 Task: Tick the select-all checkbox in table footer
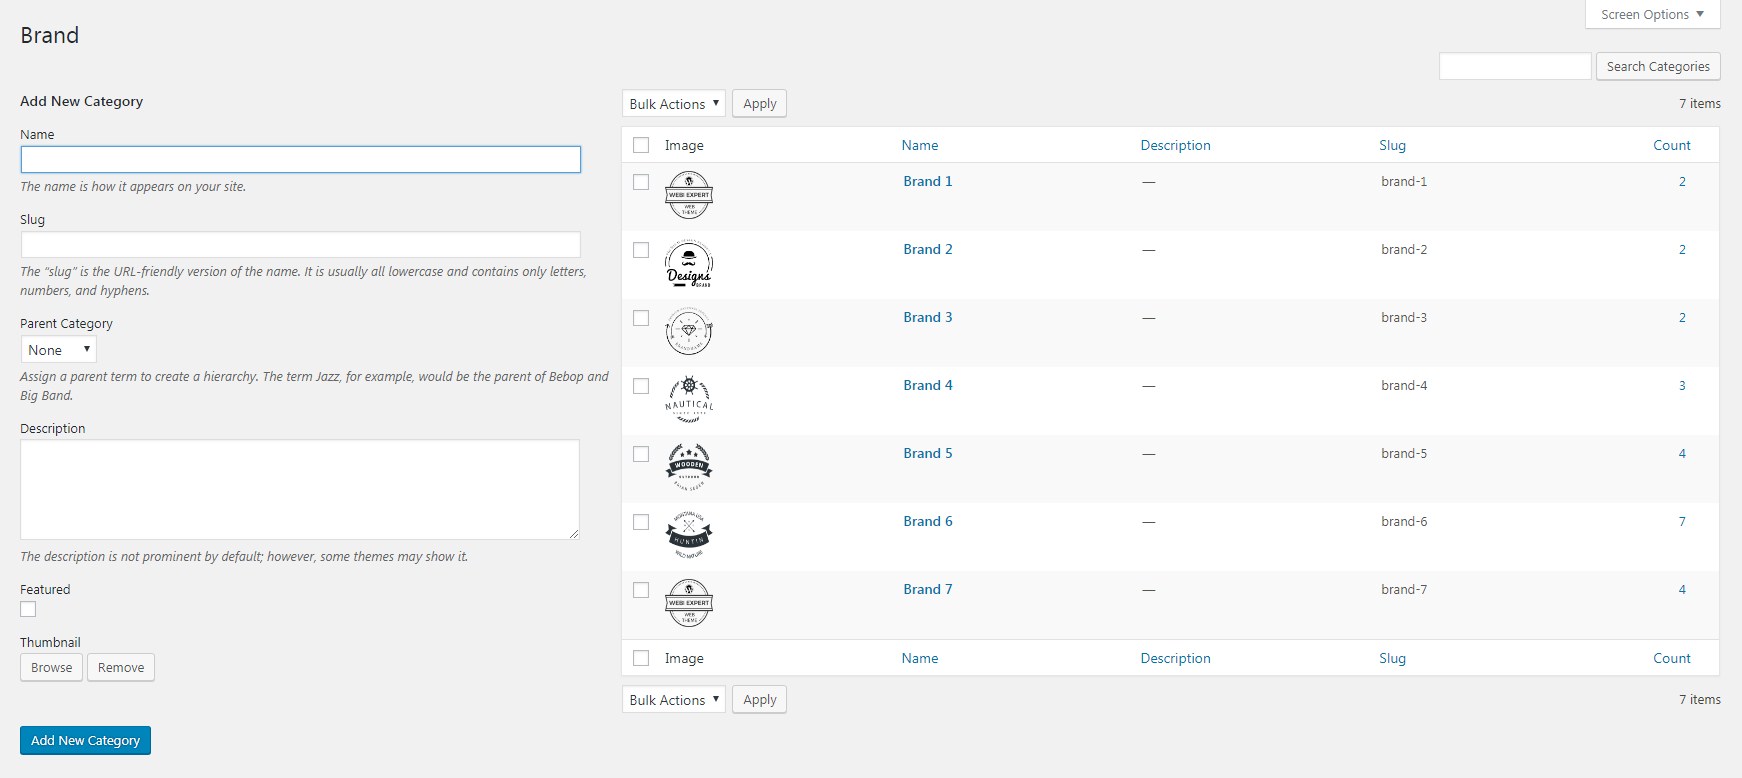pos(641,658)
